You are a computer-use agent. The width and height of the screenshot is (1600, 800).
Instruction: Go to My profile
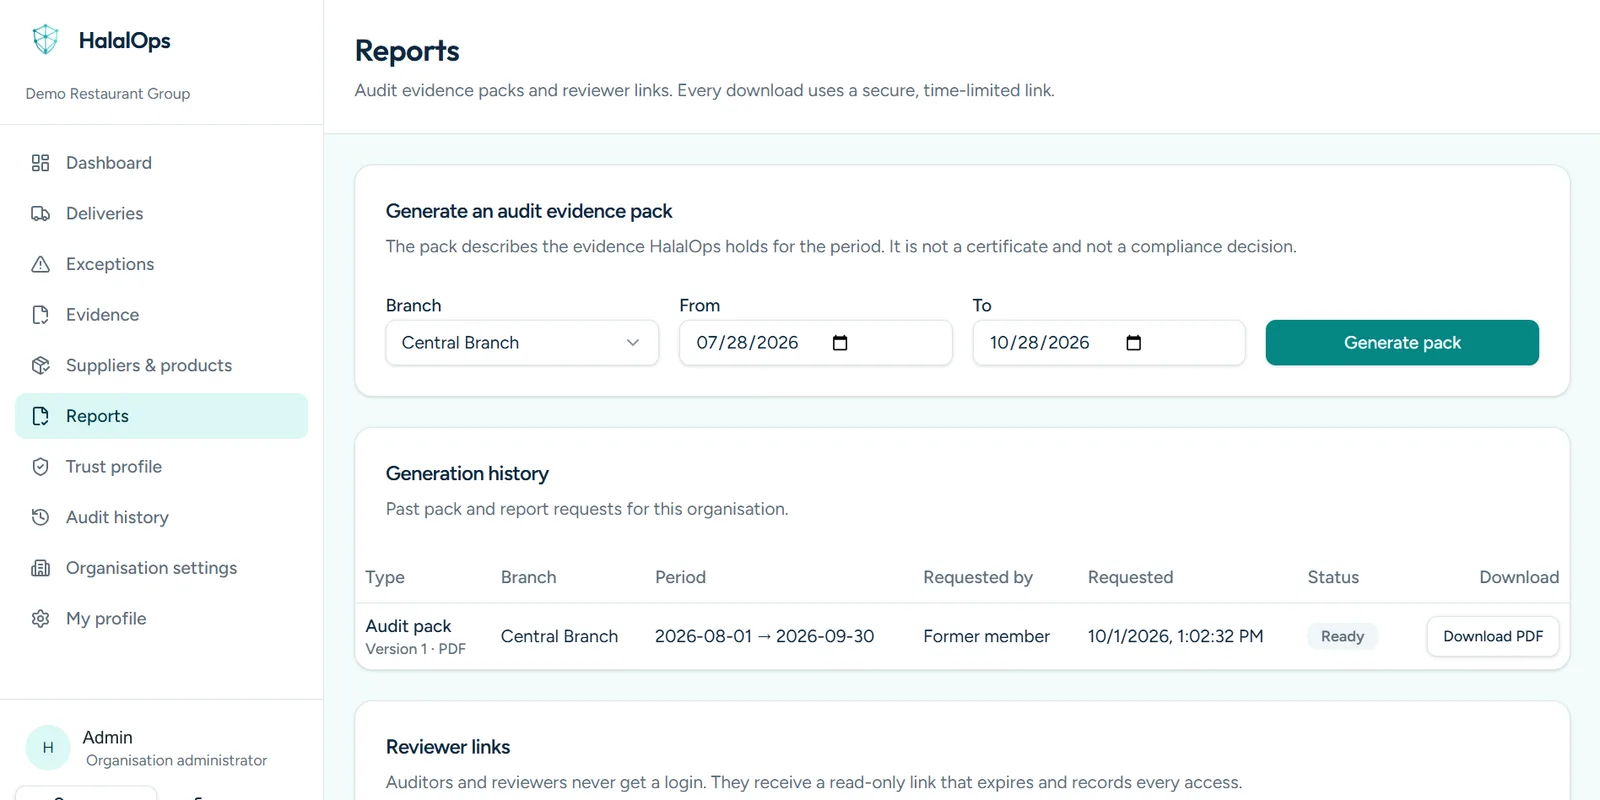(x=161, y=619)
